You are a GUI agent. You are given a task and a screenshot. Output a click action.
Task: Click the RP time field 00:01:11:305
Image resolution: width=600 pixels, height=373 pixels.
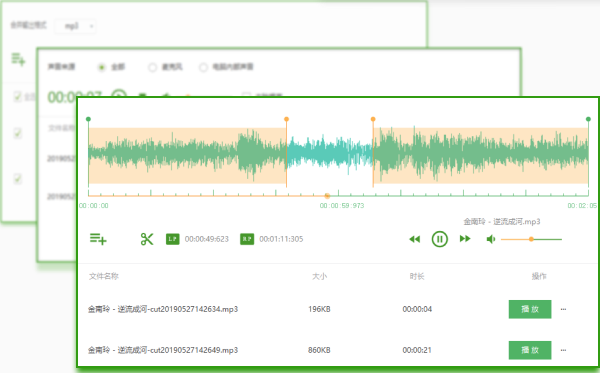(x=281, y=239)
